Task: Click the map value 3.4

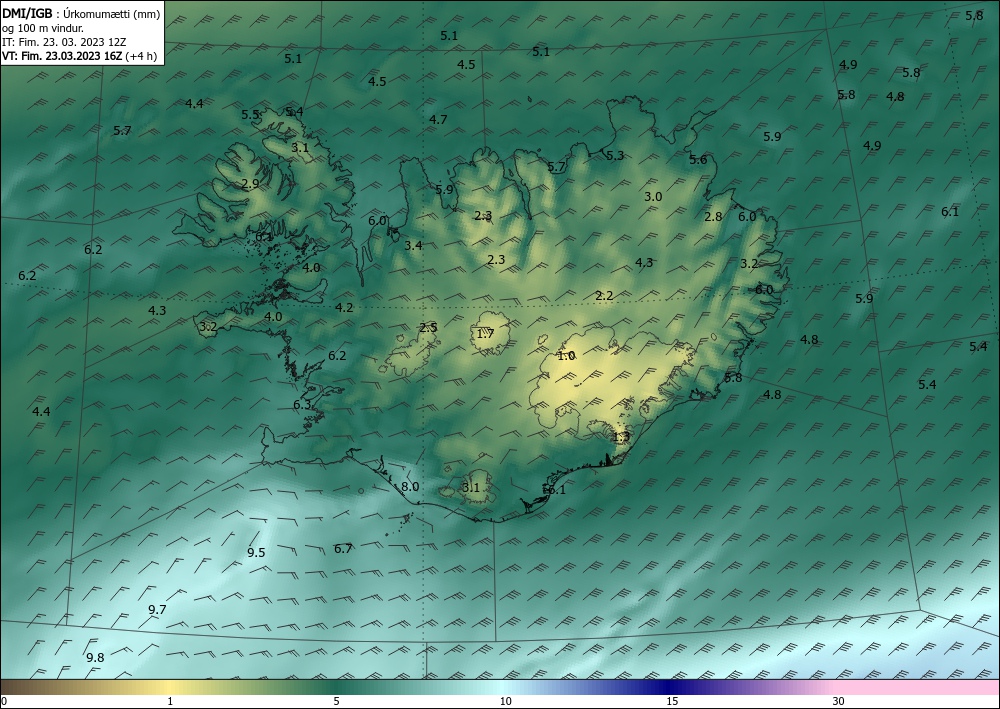Action: pos(413,245)
